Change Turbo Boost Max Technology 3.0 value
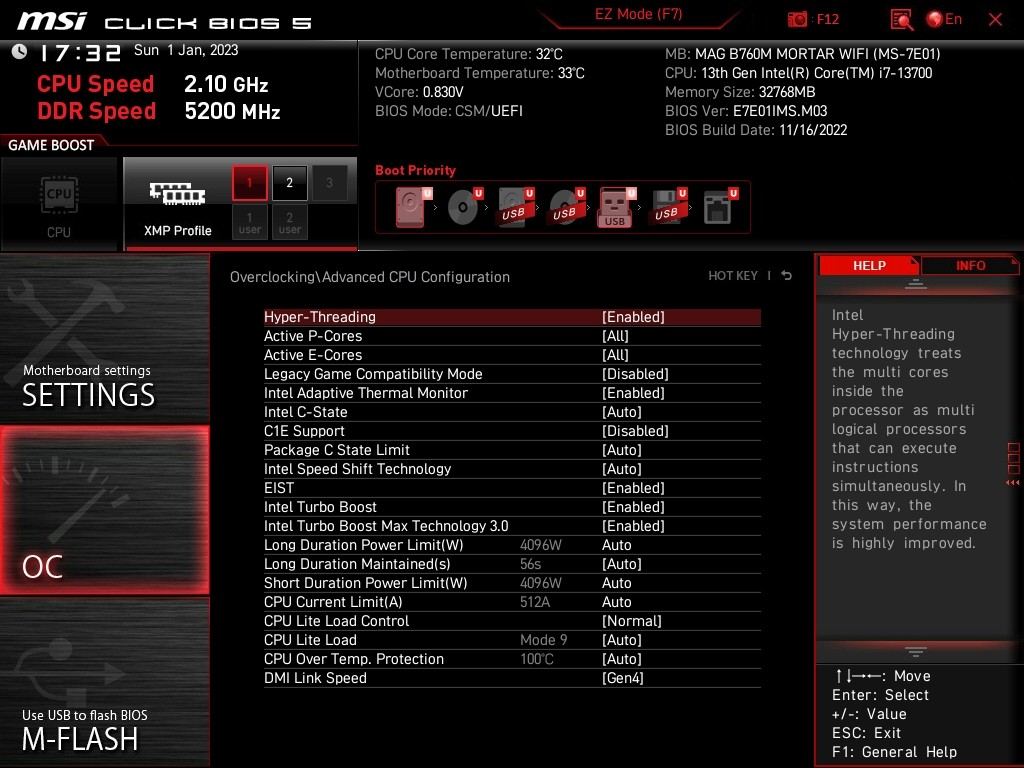Image resolution: width=1024 pixels, height=768 pixels. (633, 525)
